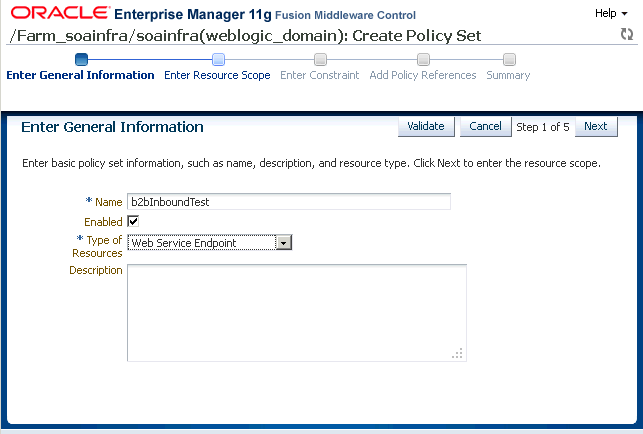Click the Oracle logo
The height and width of the screenshot is (434, 643).
click(x=60, y=13)
